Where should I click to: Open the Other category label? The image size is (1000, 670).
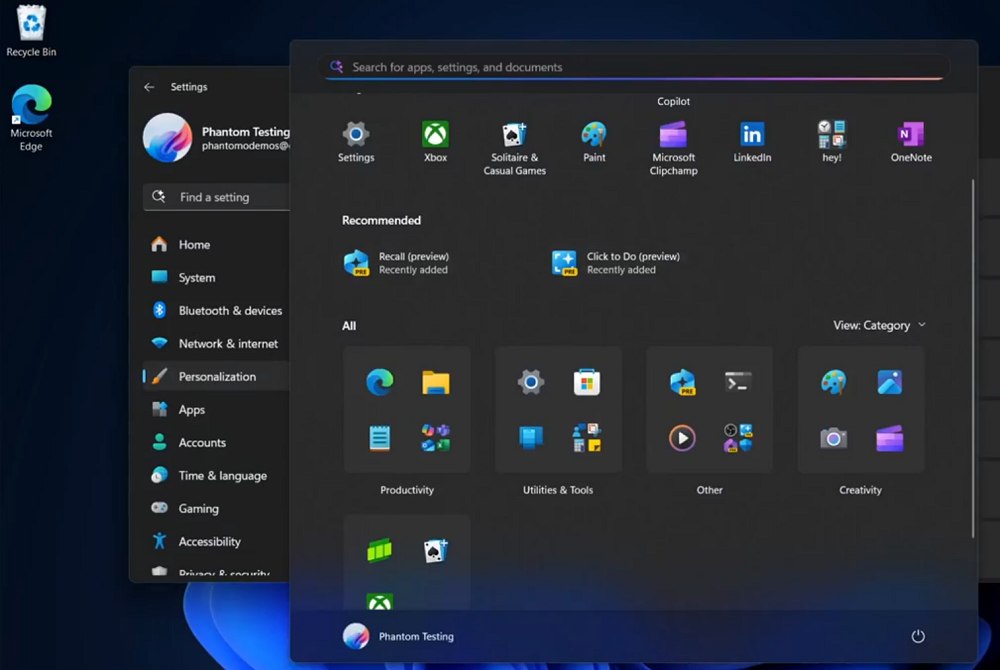pos(709,490)
